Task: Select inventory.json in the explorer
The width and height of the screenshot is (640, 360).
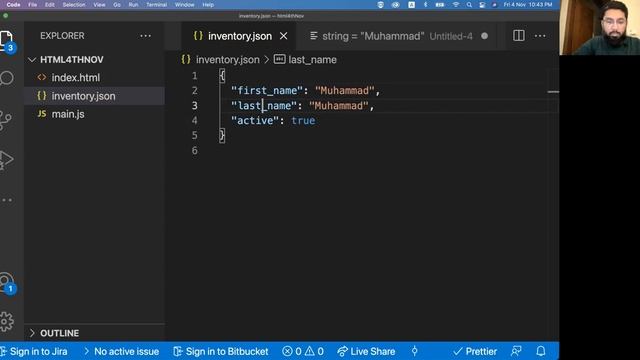Action: (95, 96)
